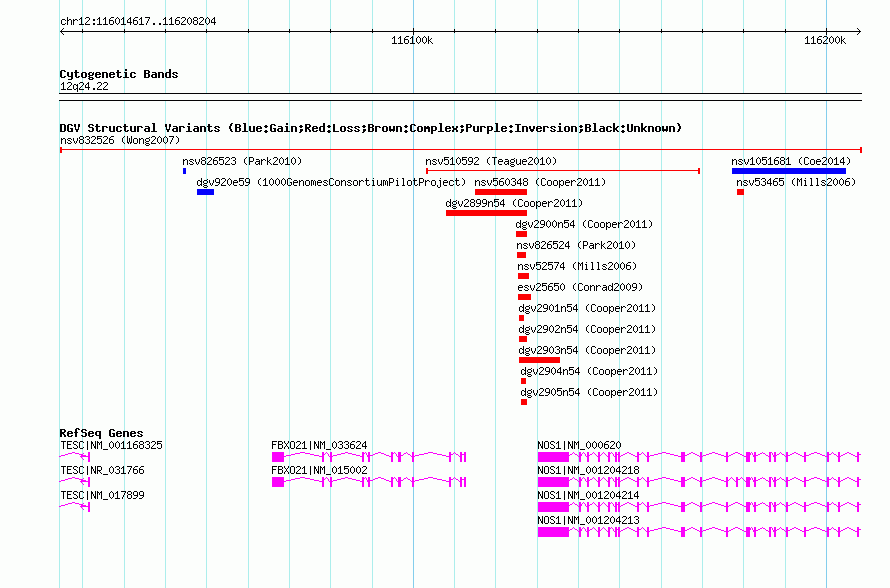Image resolution: width=890 pixels, height=588 pixels.
Task: Select the red bar of dgv2903n54
Action: (539, 360)
